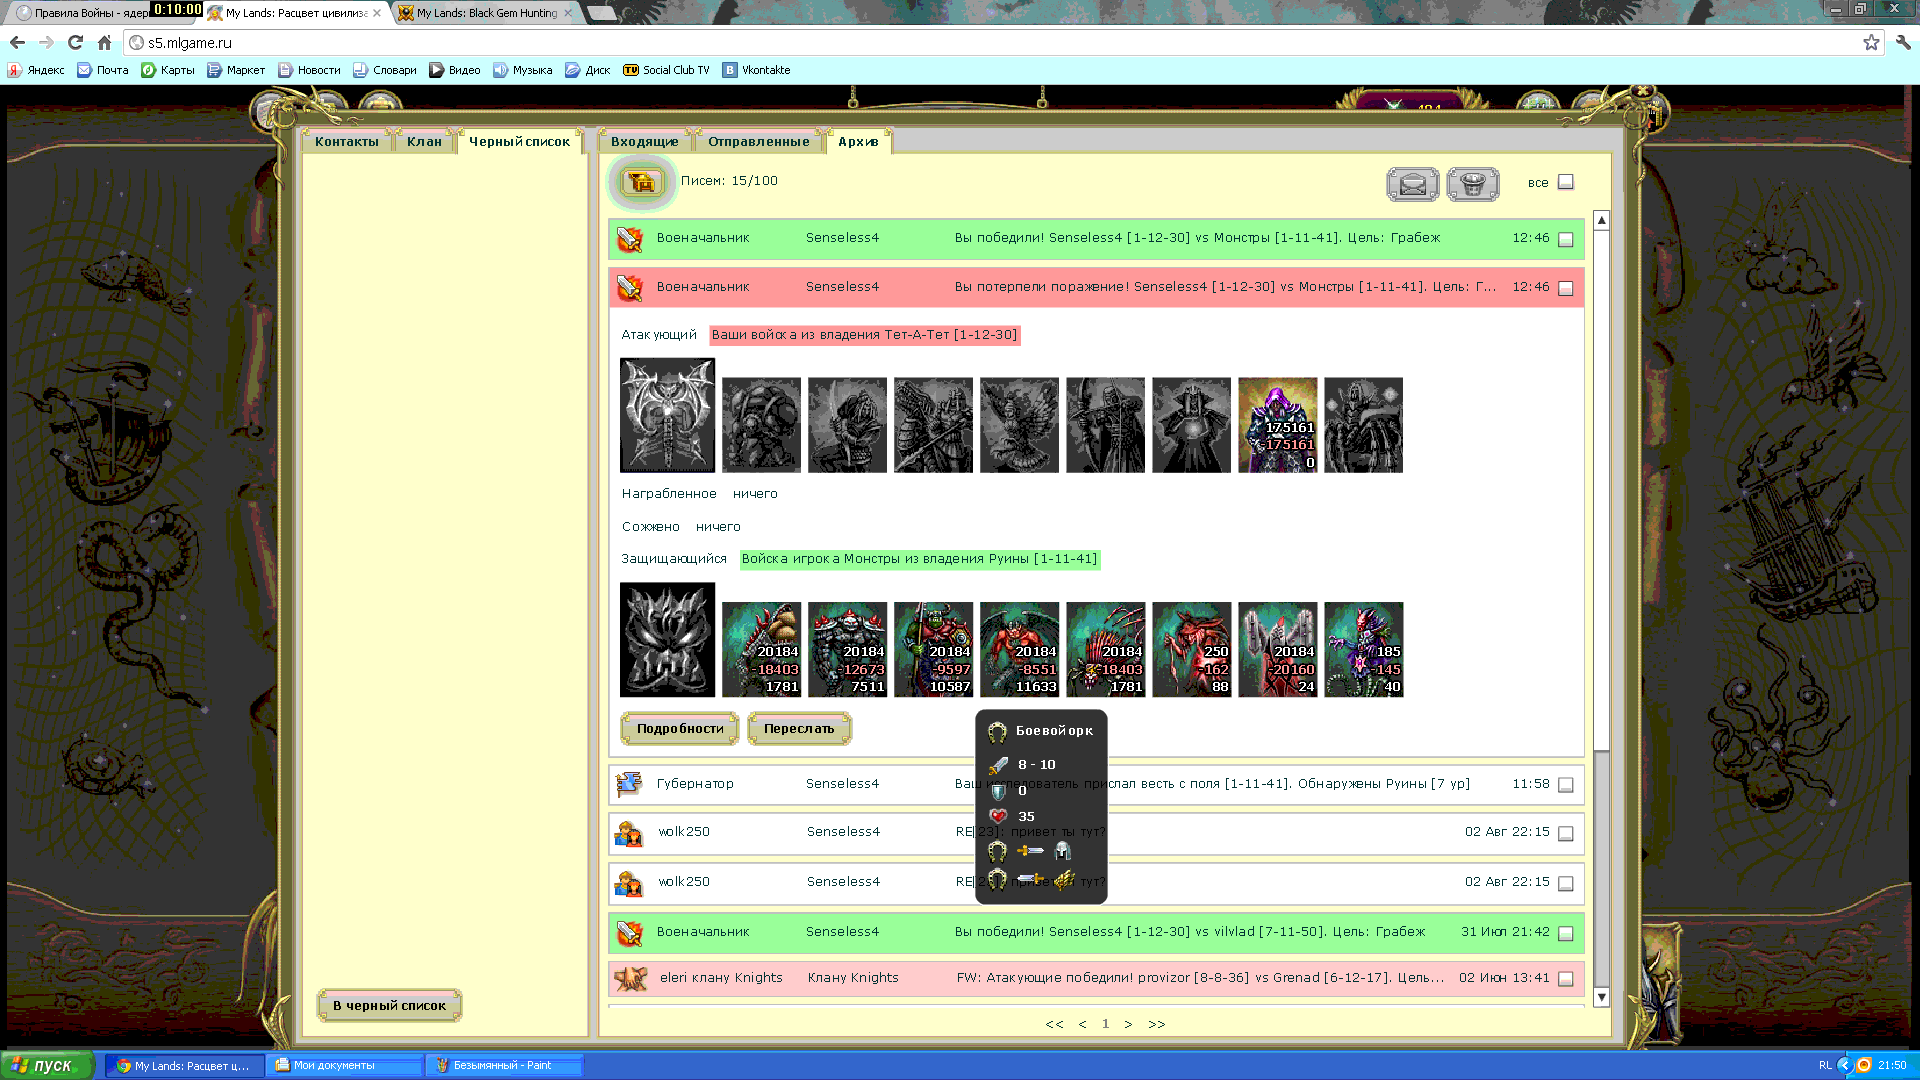Collapse the expanded defeat battle report
1920x1080 pixels.
(x=1096, y=287)
